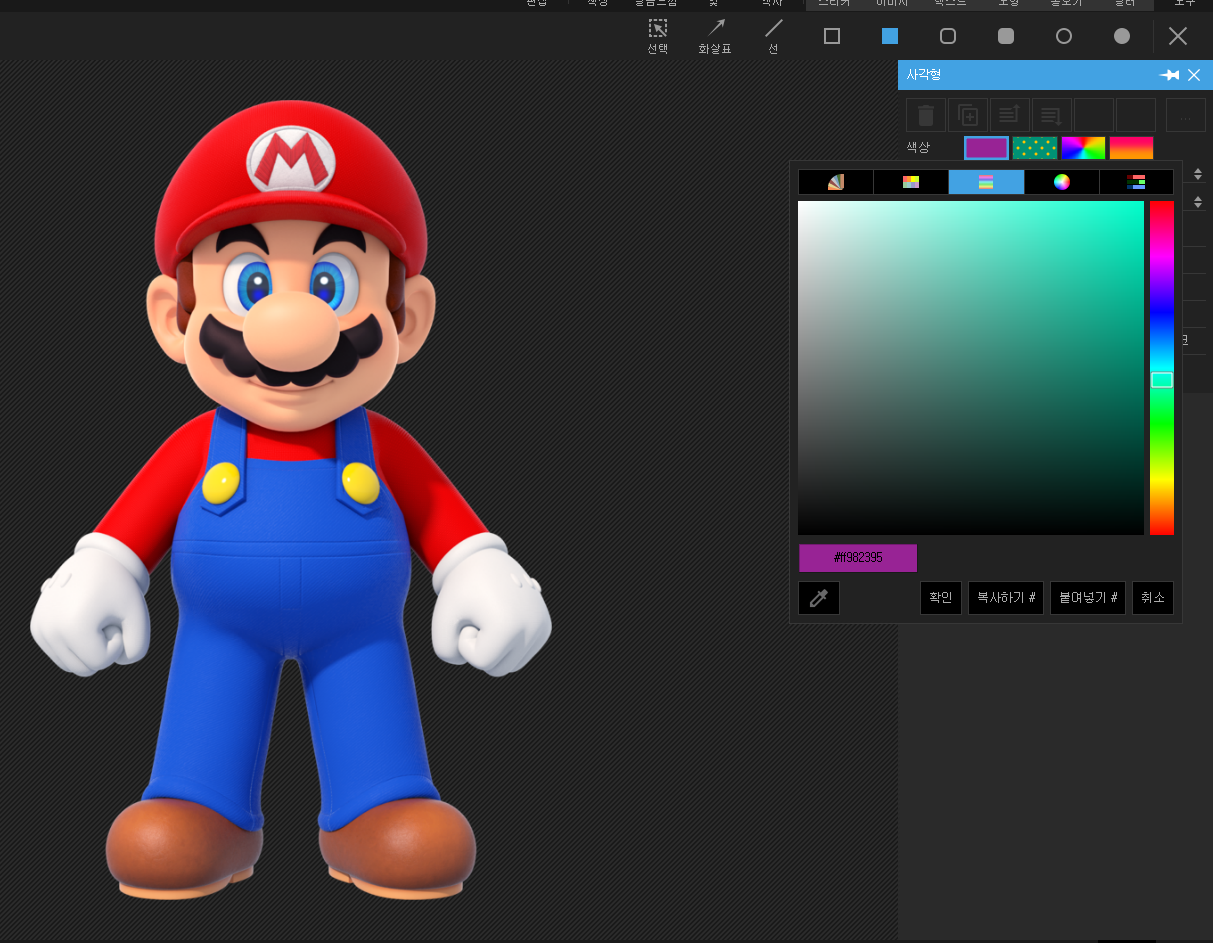
Task: Switch to the color fan palette tab
Action: (836, 182)
